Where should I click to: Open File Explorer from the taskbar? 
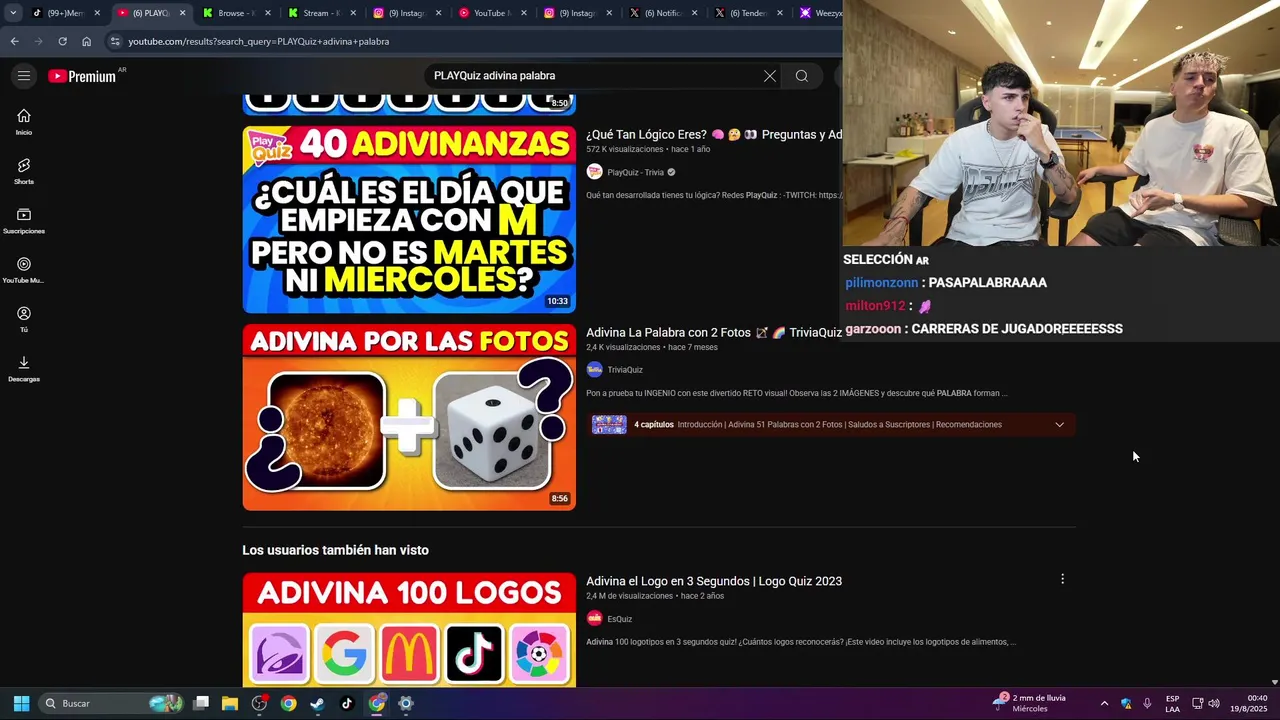(x=230, y=703)
